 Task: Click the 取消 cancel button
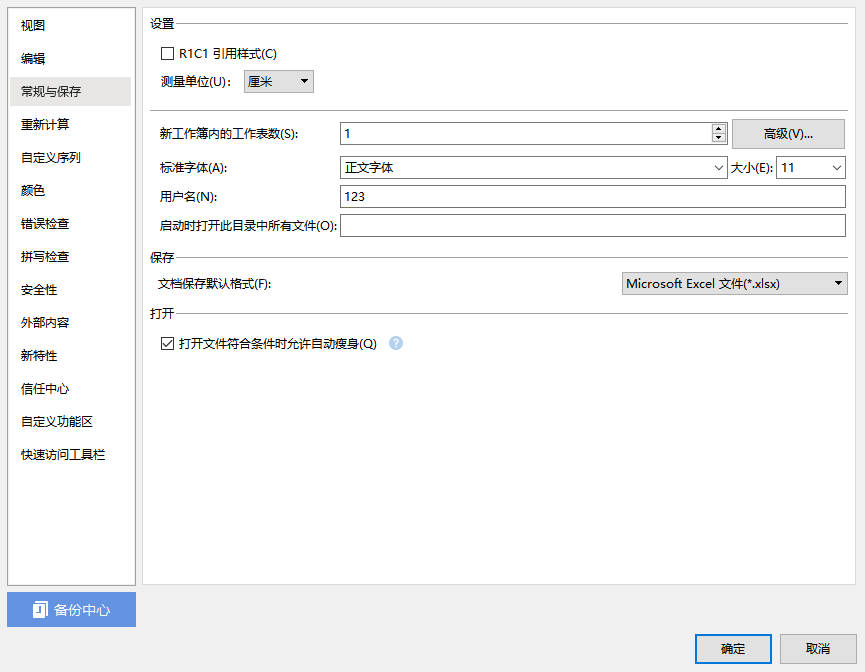[x=818, y=648]
